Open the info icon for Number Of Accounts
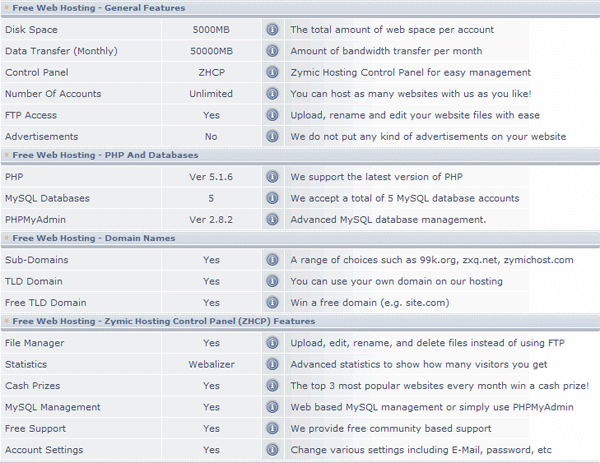The height and width of the screenshot is (463, 600). [x=272, y=94]
